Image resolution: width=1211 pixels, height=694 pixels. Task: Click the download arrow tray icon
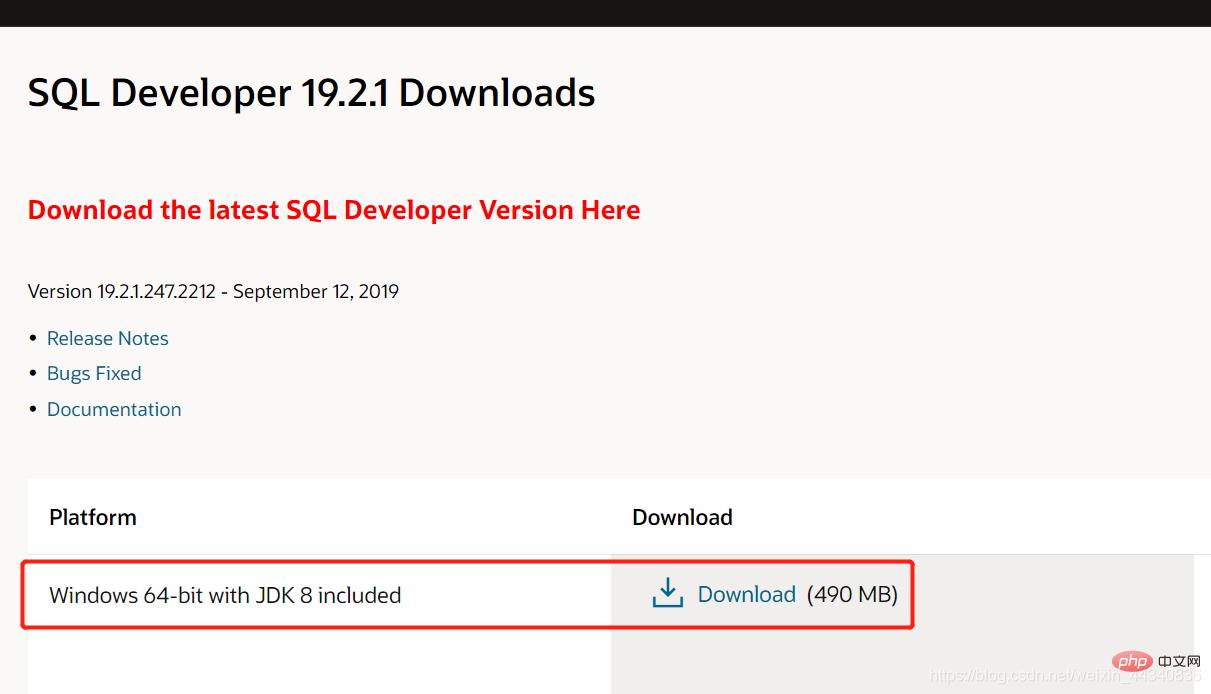tap(667, 594)
